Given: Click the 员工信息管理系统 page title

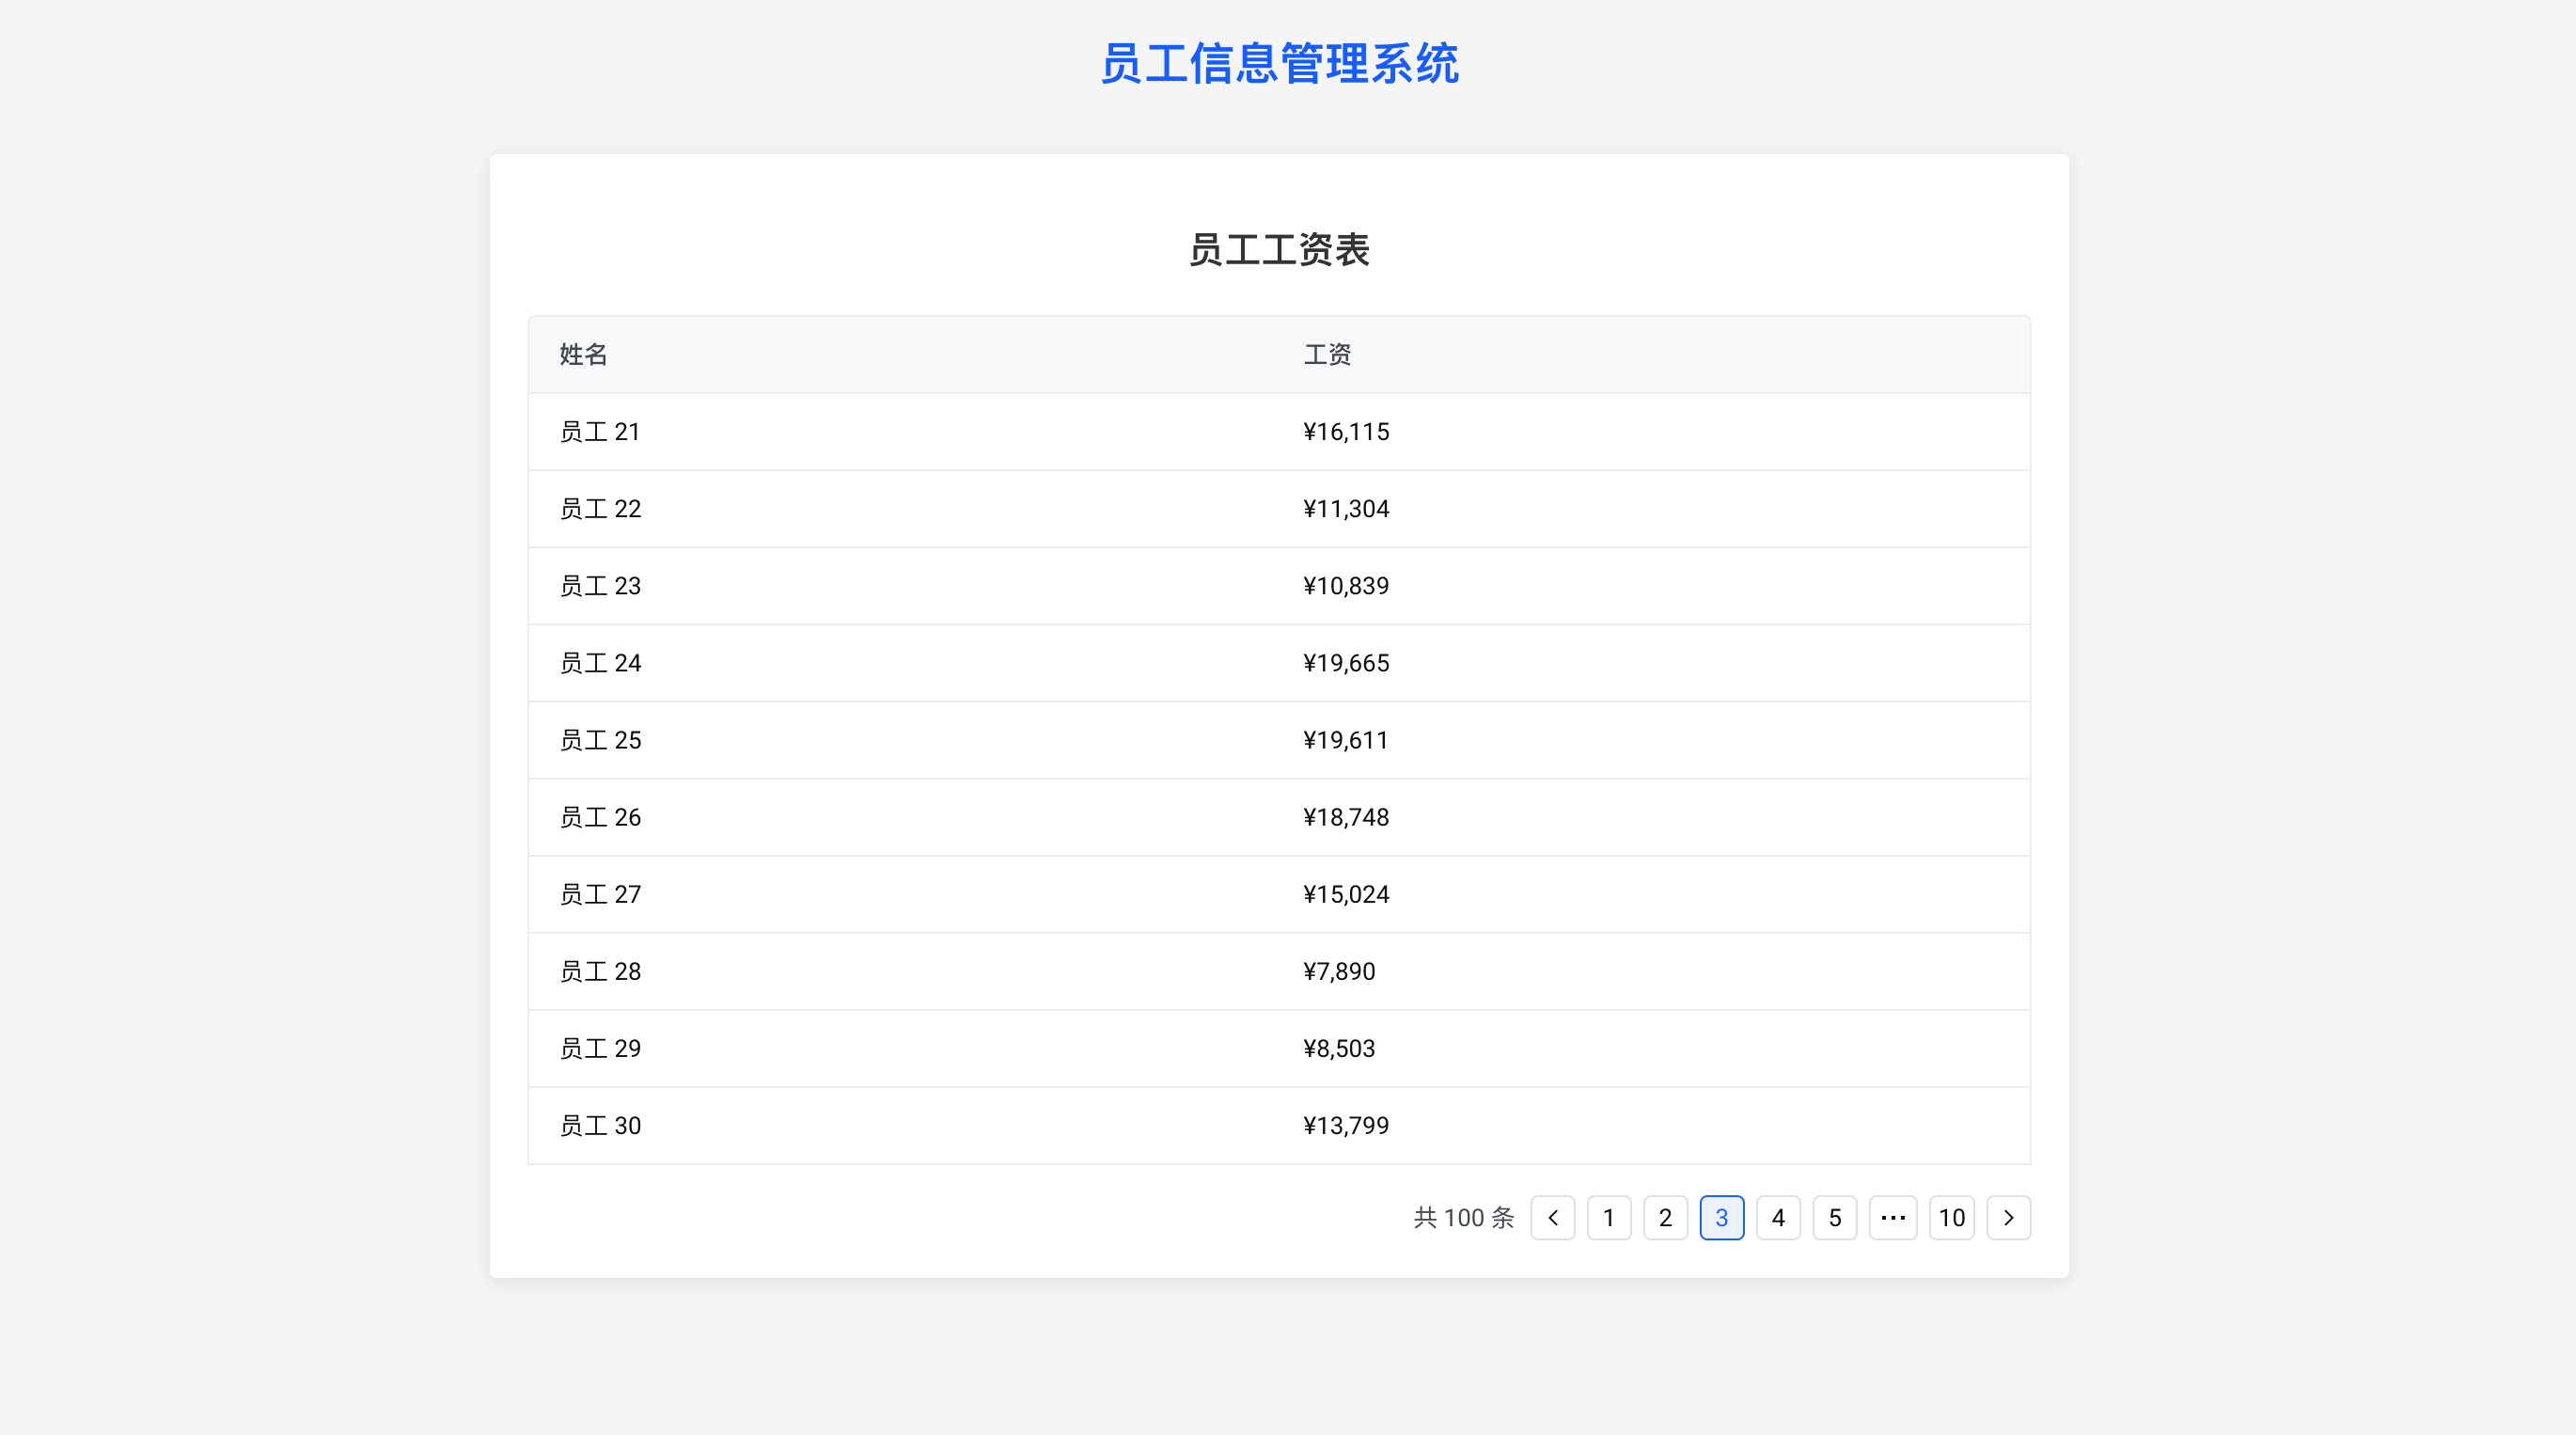Looking at the screenshot, I should pyautogui.click(x=1279, y=63).
